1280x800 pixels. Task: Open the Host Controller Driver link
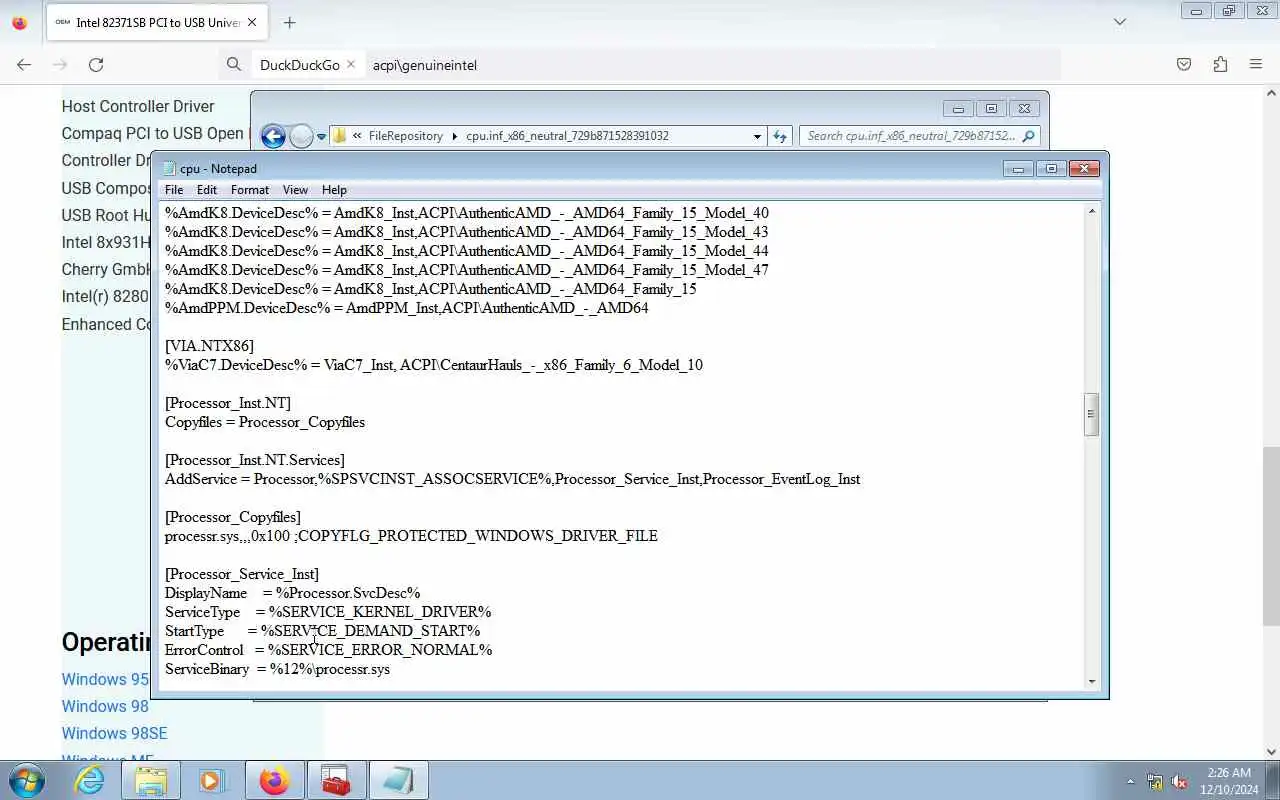(x=138, y=106)
